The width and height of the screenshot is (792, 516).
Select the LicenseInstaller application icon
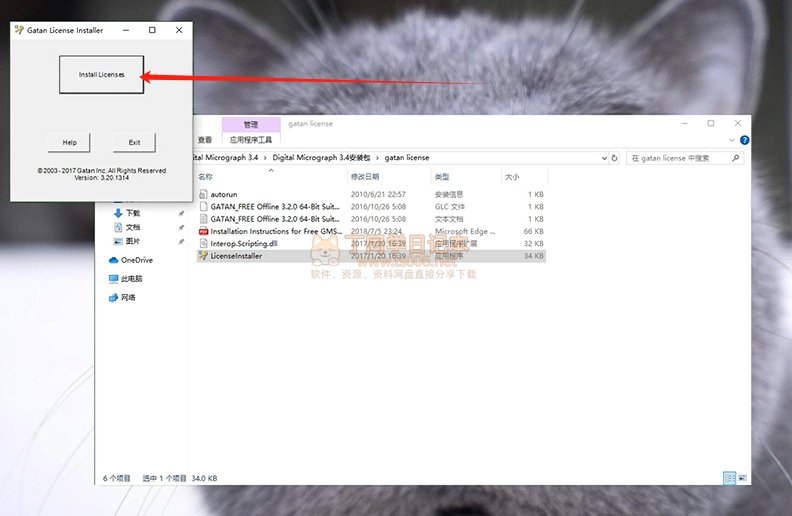click(x=203, y=256)
